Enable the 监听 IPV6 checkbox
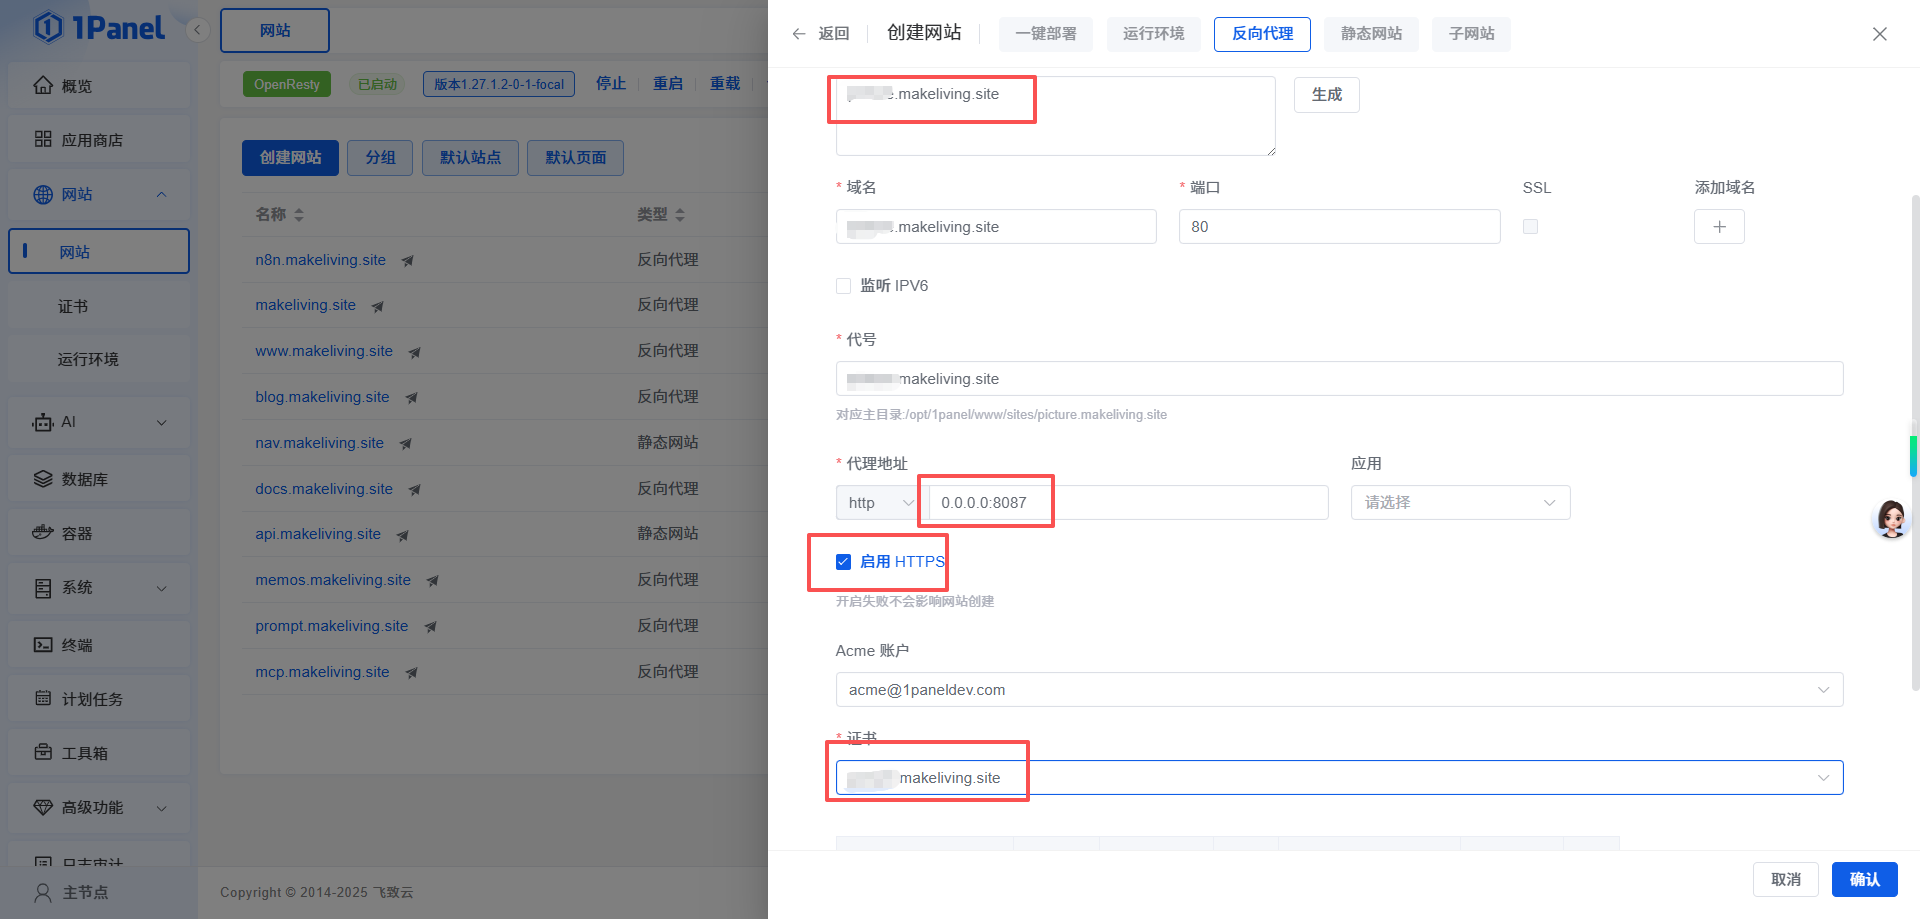This screenshot has height=919, width=1920. pyautogui.click(x=843, y=286)
